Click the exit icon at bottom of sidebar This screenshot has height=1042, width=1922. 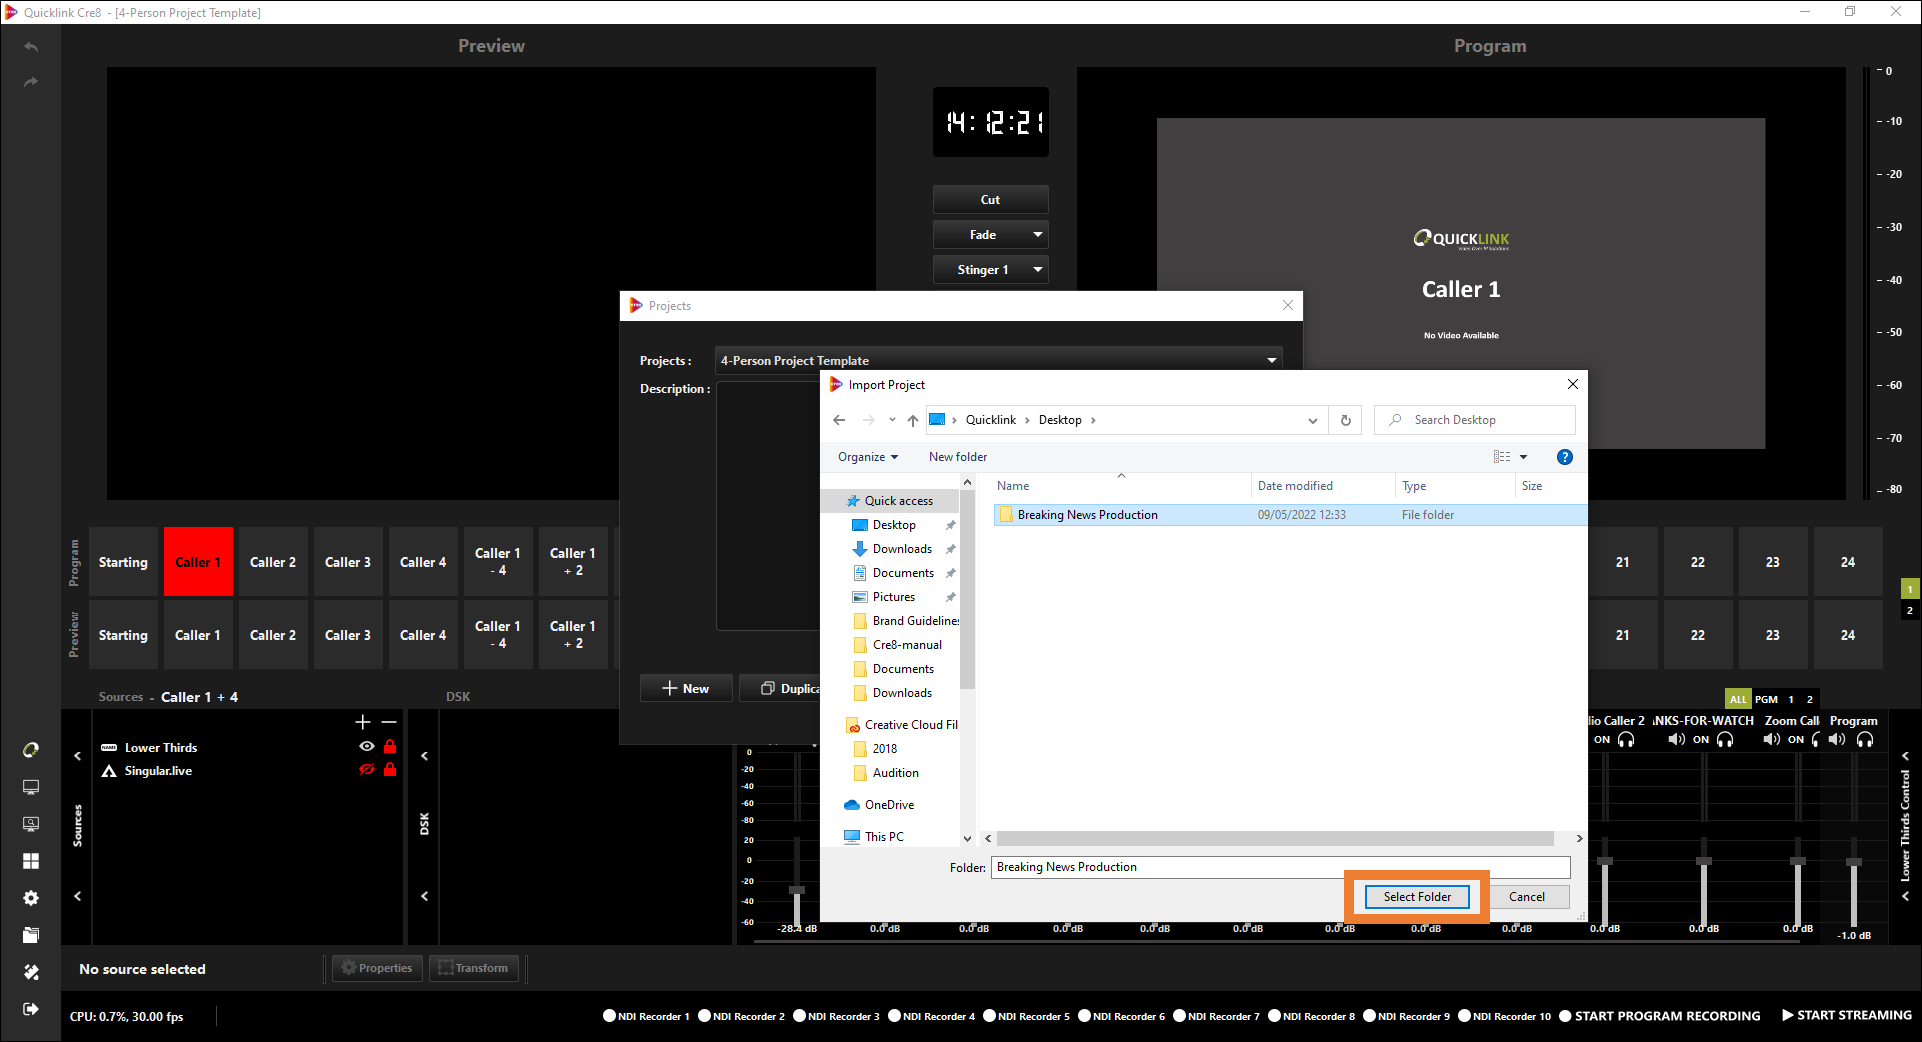[x=31, y=1009]
